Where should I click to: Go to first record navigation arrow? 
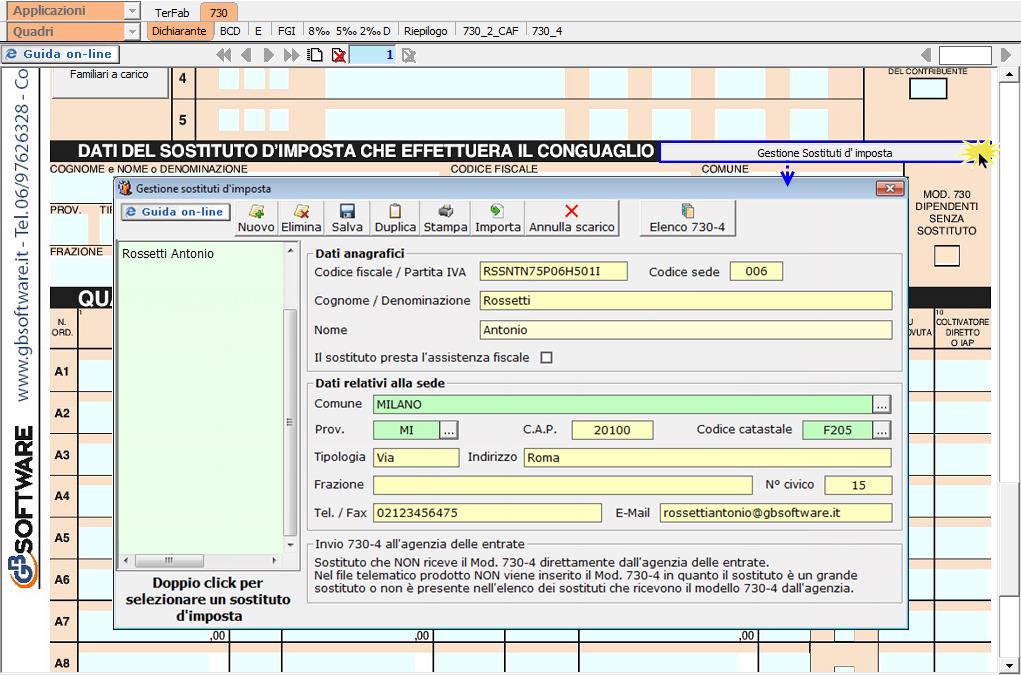pyautogui.click(x=223, y=55)
